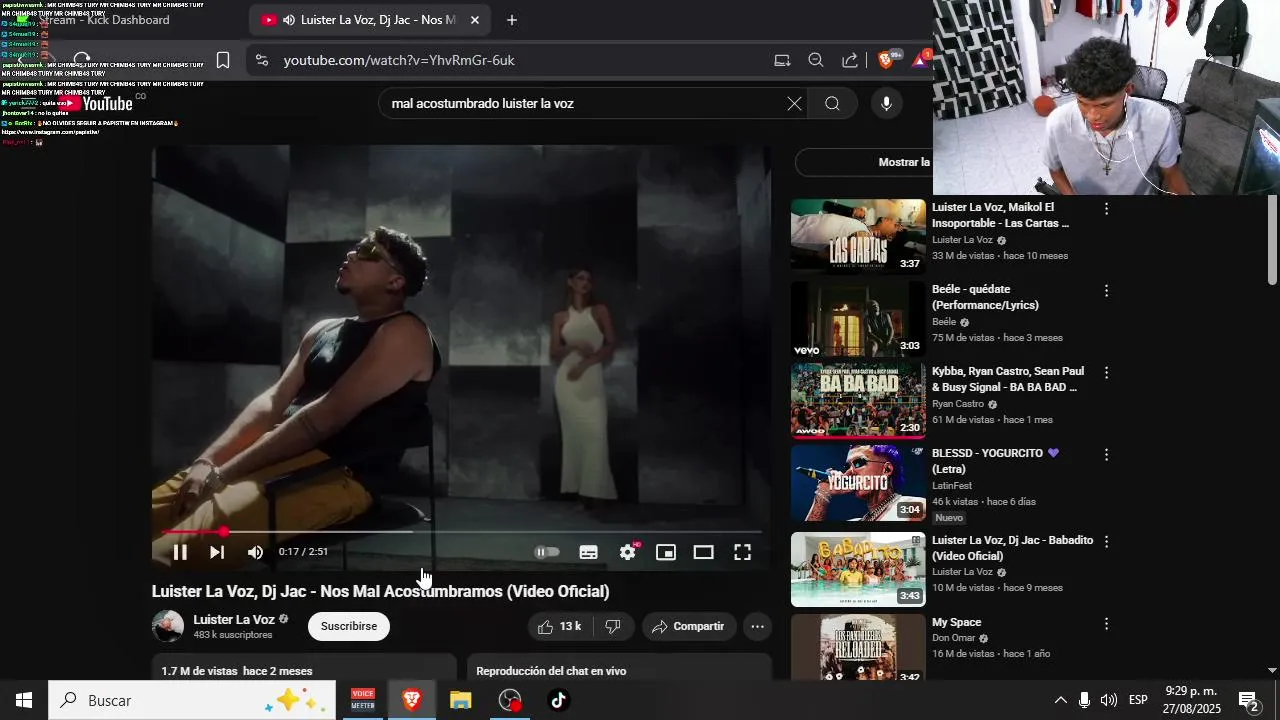Skip to the next video
This screenshot has width=1280, height=720.
217,552
